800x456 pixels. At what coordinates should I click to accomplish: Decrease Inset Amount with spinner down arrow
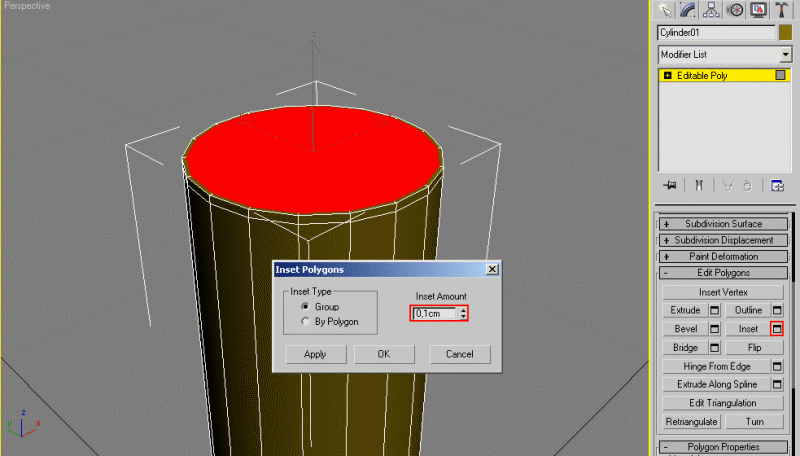(463, 316)
